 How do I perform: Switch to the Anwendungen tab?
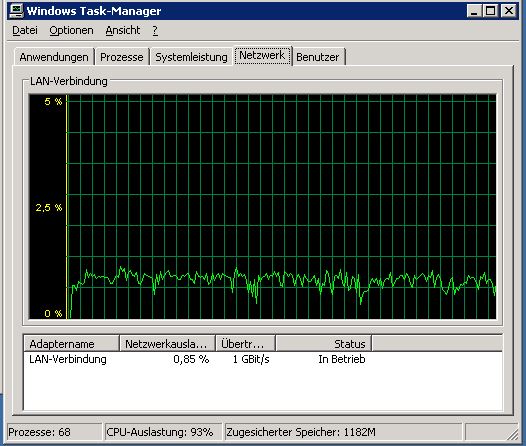(x=54, y=57)
